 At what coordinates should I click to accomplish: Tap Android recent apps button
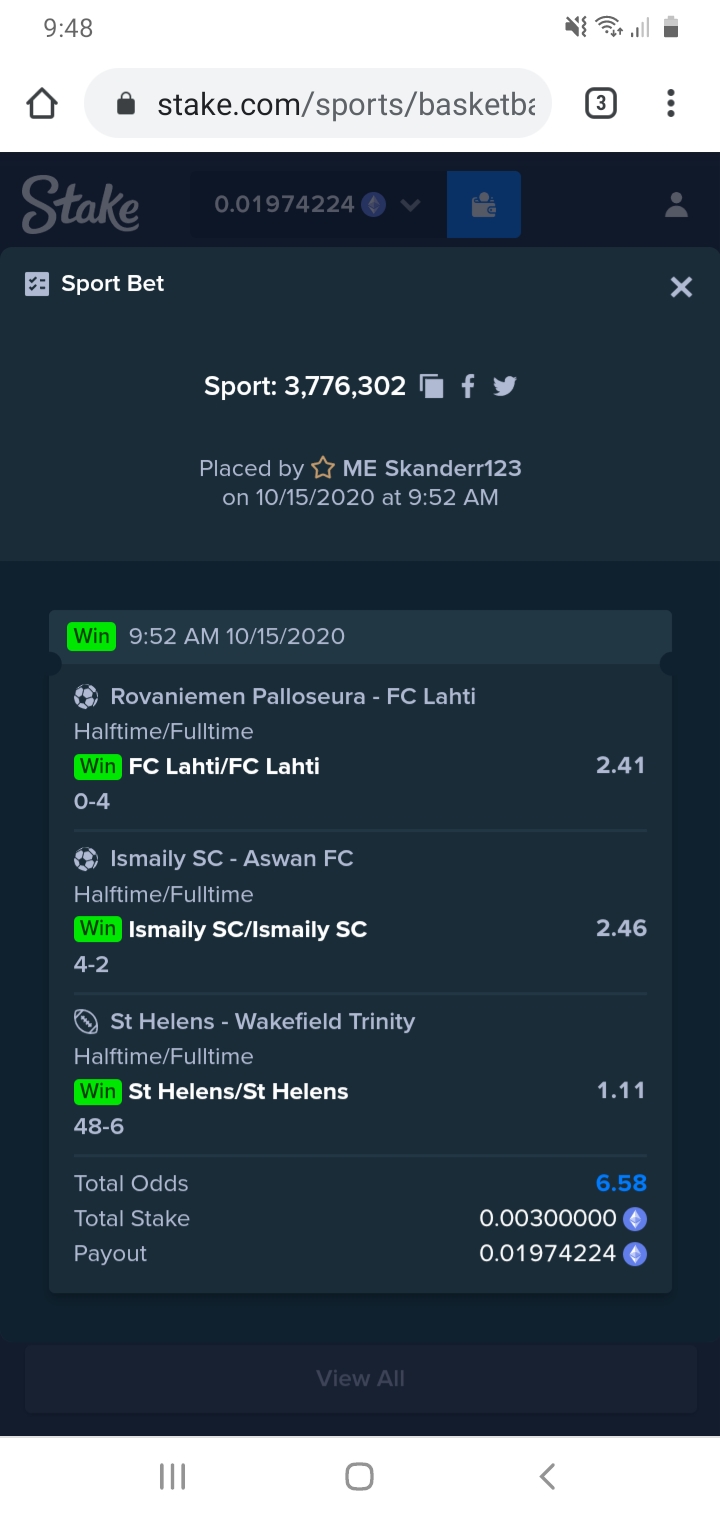point(172,1476)
